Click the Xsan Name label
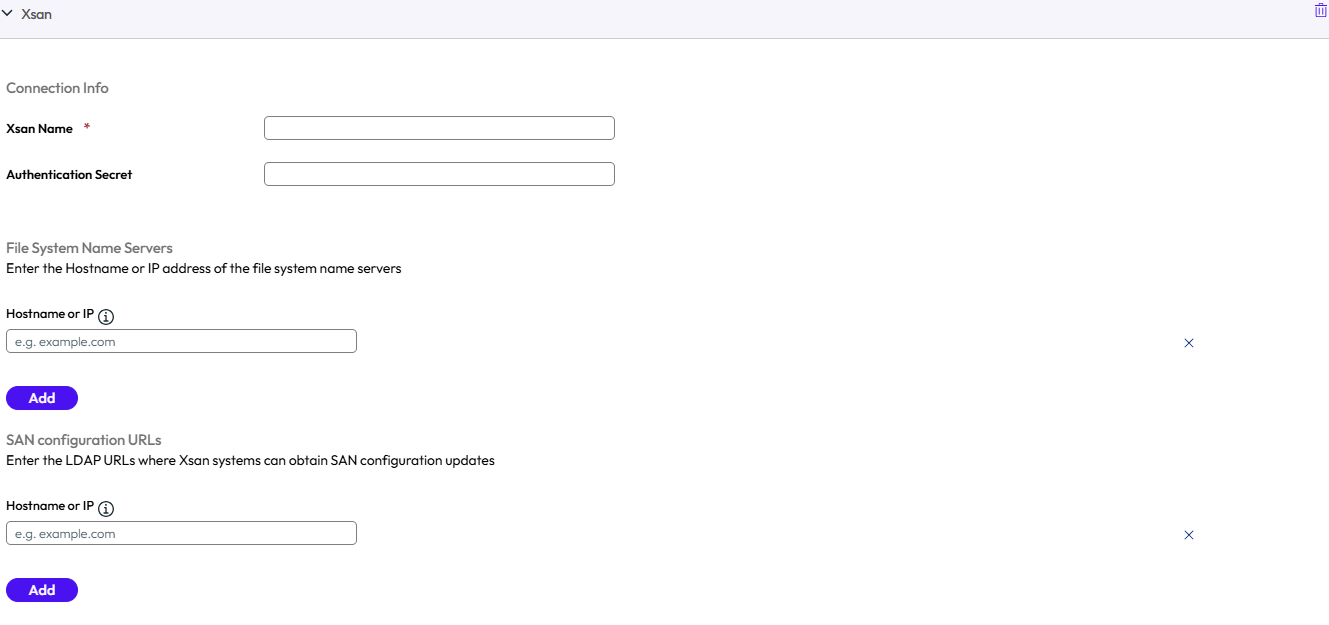Viewport: 1329px width, 625px height. (x=39, y=128)
